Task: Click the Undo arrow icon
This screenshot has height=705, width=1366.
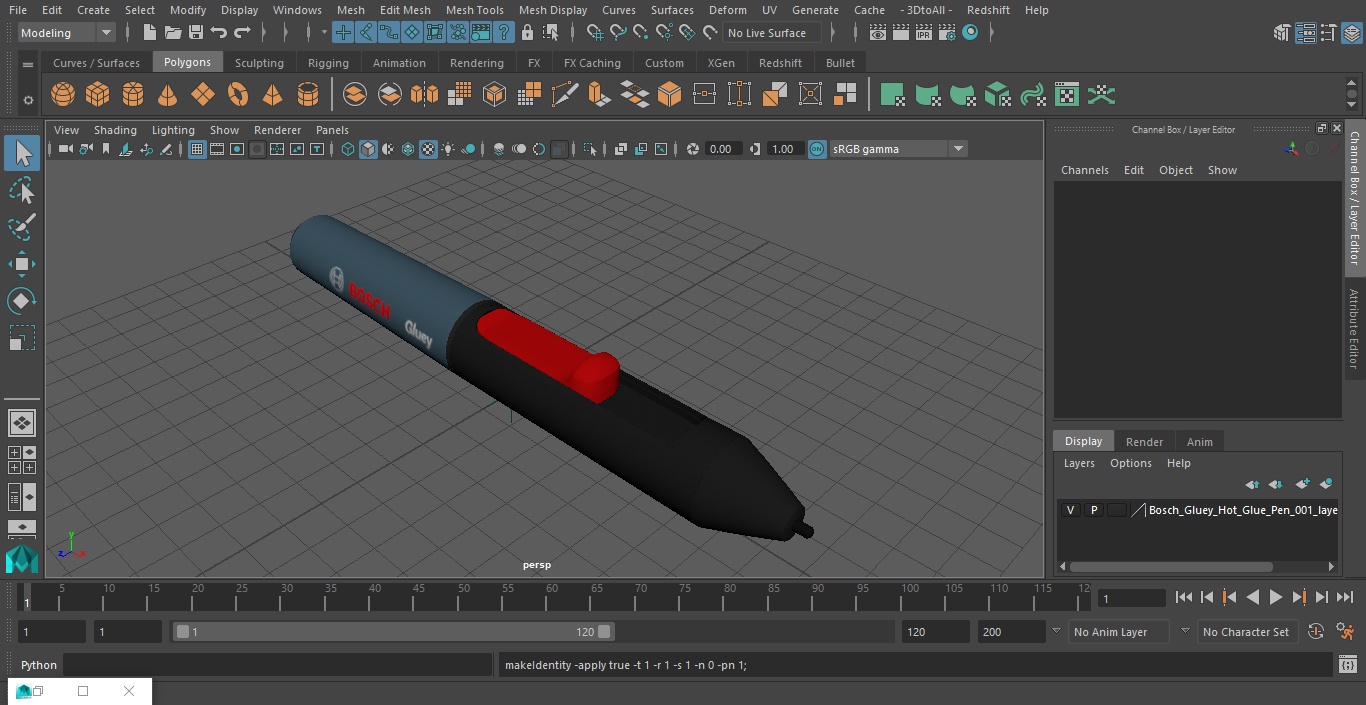Action: (219, 33)
